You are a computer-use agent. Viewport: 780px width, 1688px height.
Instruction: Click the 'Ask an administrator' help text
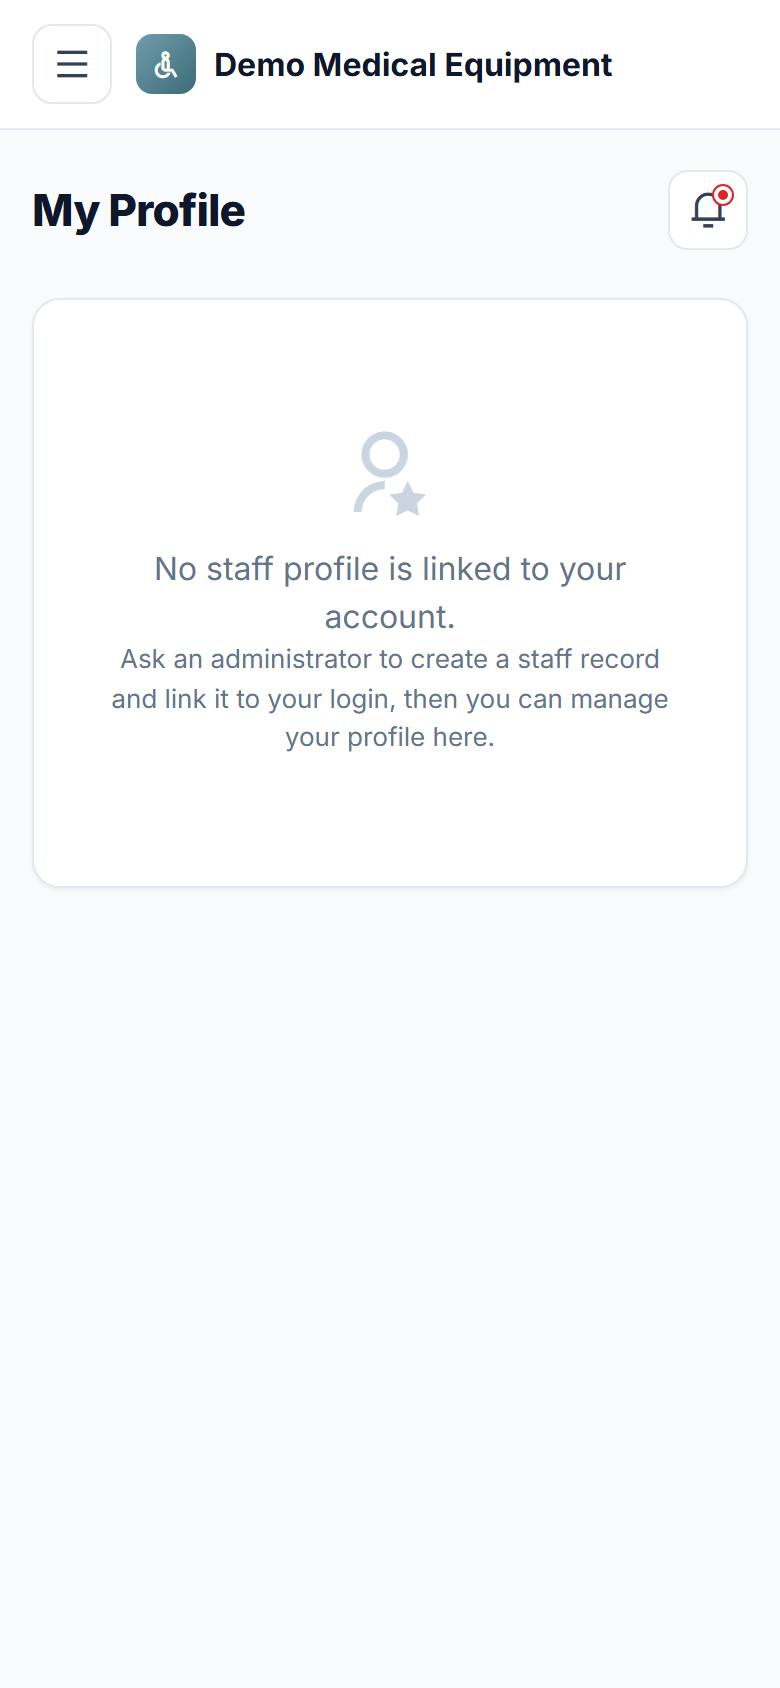[390, 698]
